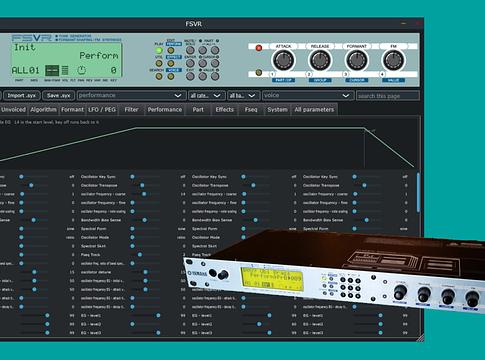
Task: Toggle the MUTE/SOLO panel button
Action: click(190, 50)
